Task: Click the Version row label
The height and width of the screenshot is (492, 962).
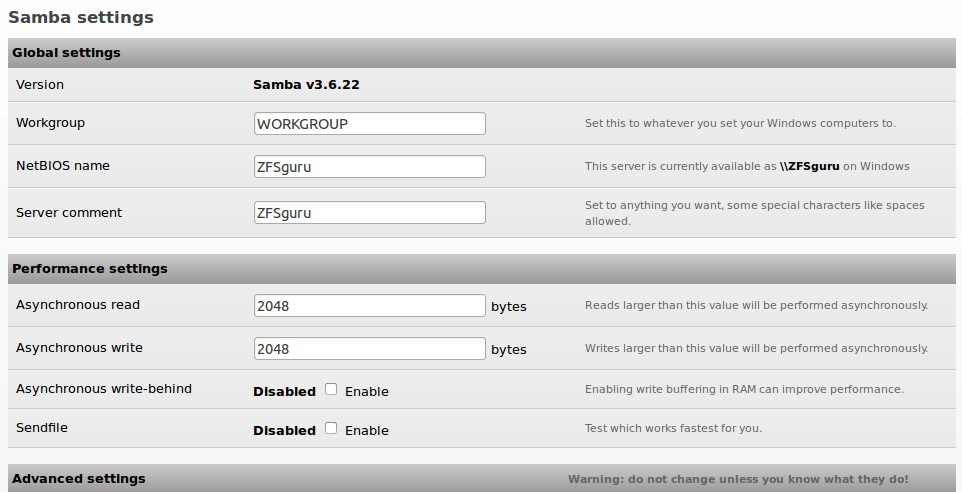Action: click(40, 85)
